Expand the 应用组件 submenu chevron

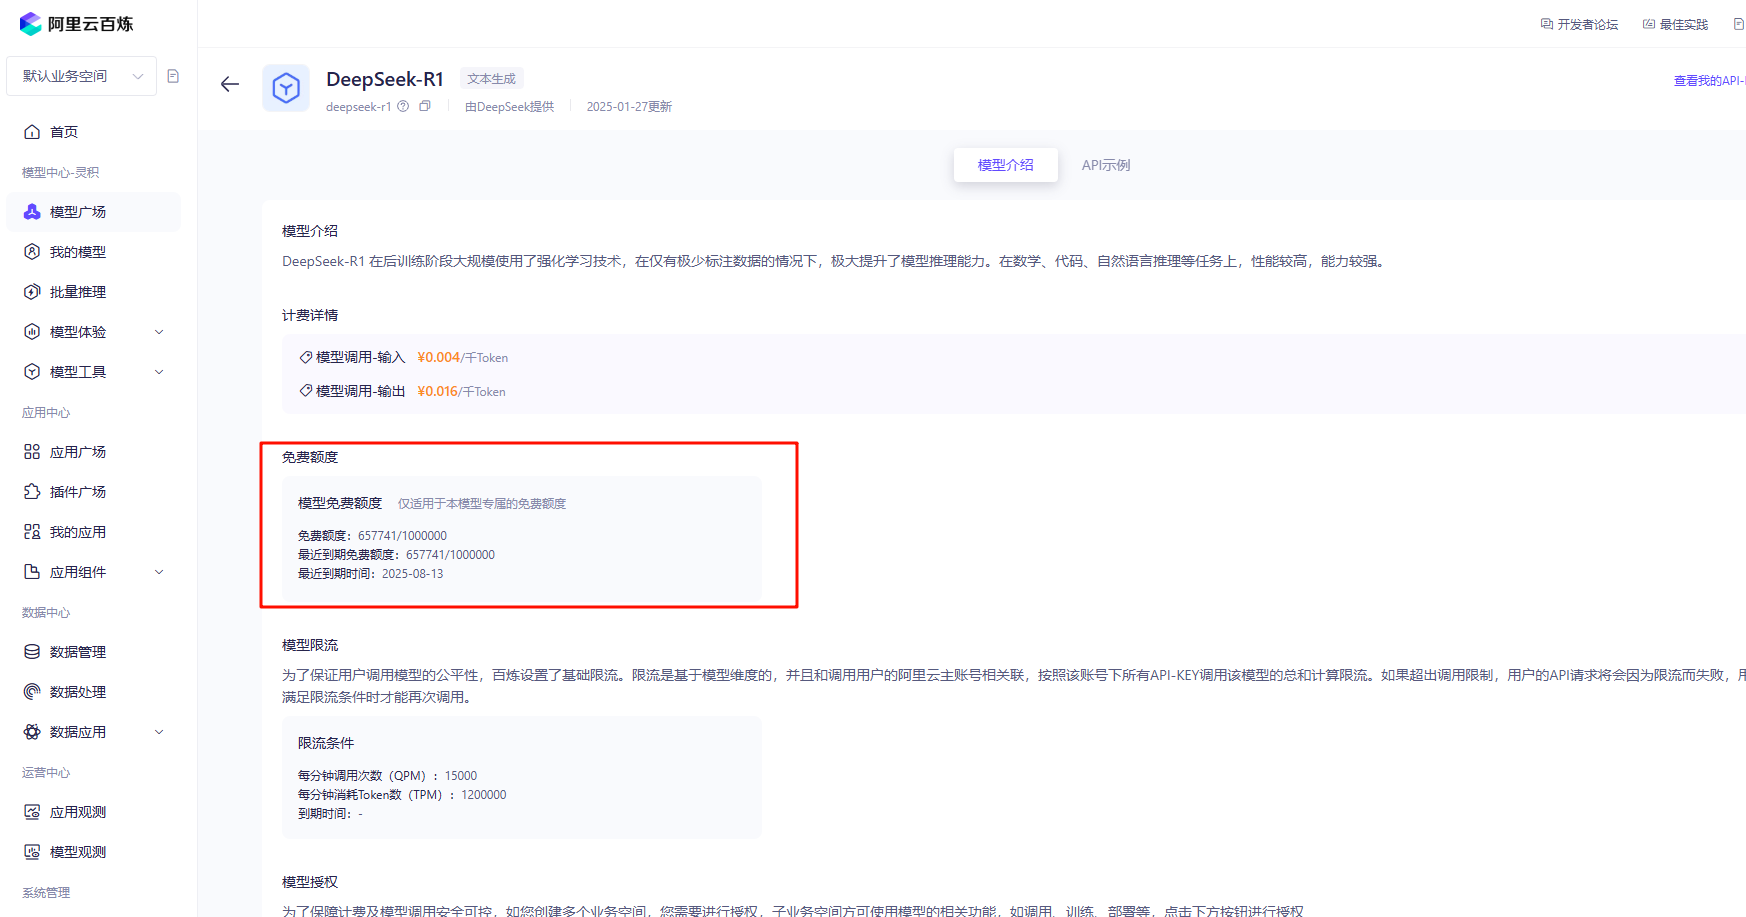(159, 572)
